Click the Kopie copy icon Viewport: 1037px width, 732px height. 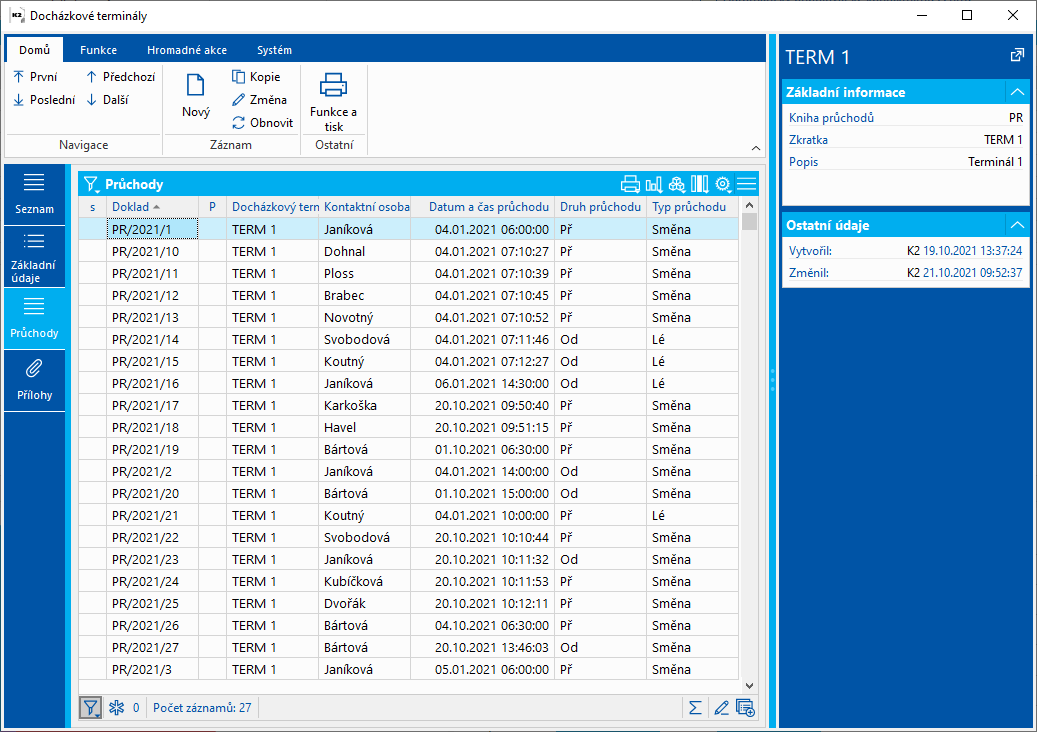239,77
